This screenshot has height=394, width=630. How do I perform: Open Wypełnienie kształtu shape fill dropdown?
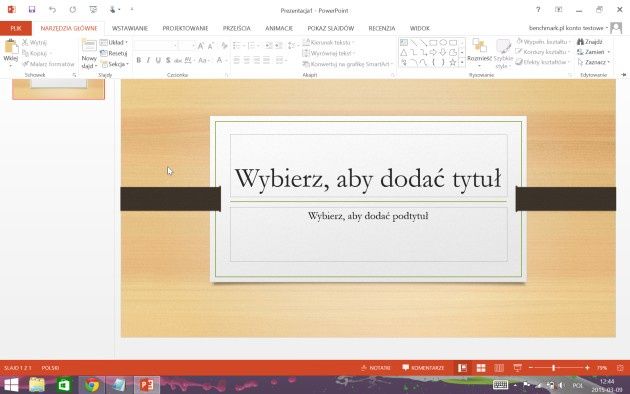pyautogui.click(x=544, y=42)
